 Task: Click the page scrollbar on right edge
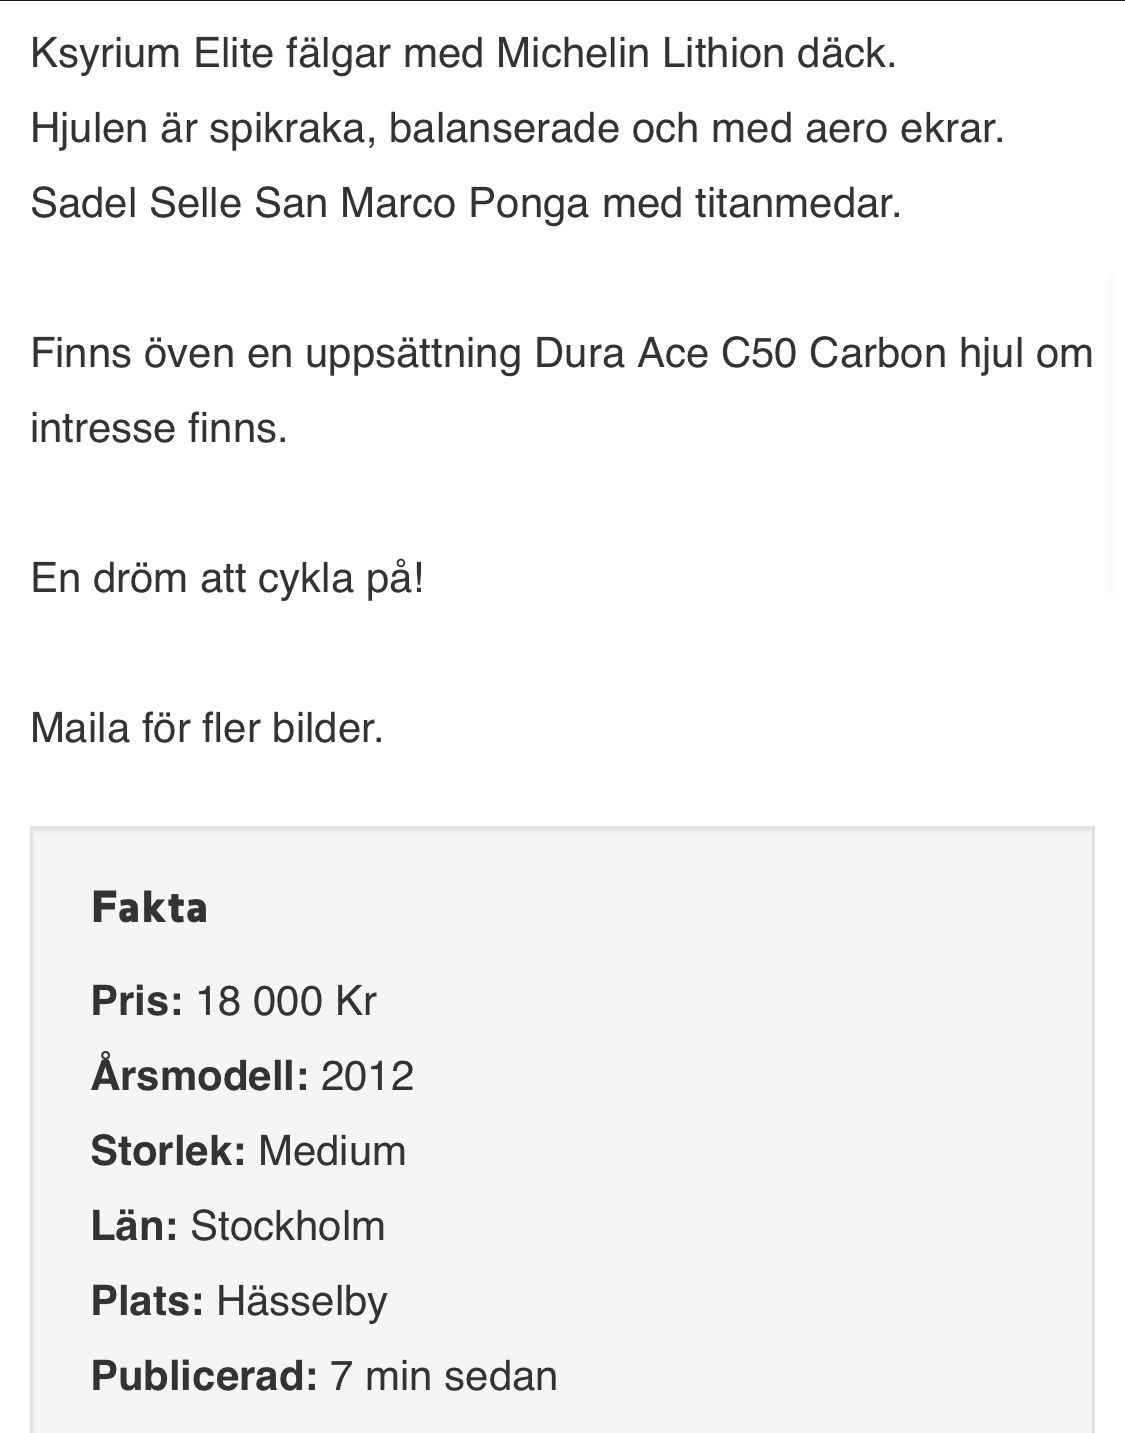pyautogui.click(x=1116, y=435)
